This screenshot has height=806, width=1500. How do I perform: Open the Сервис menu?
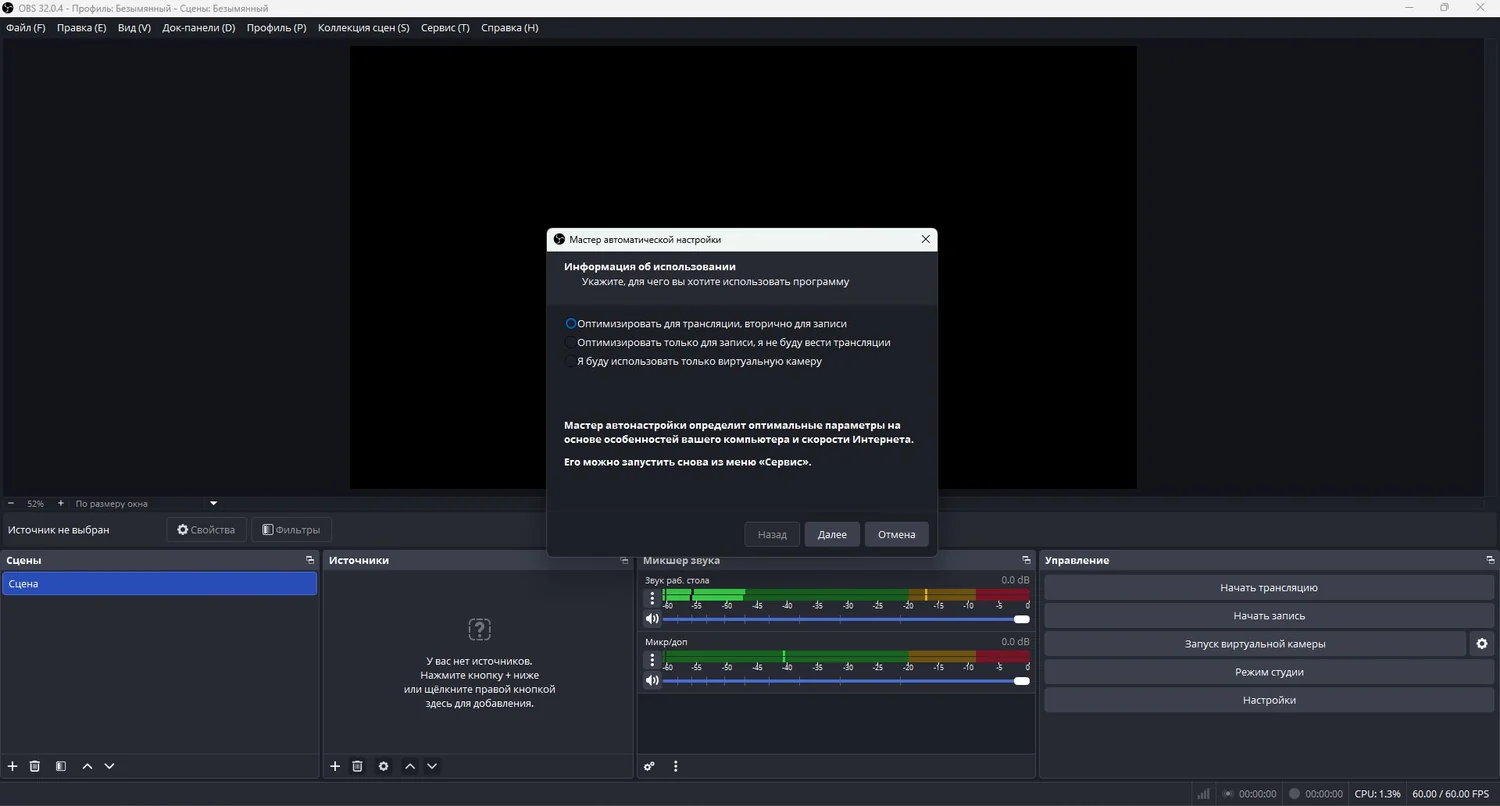(x=445, y=28)
